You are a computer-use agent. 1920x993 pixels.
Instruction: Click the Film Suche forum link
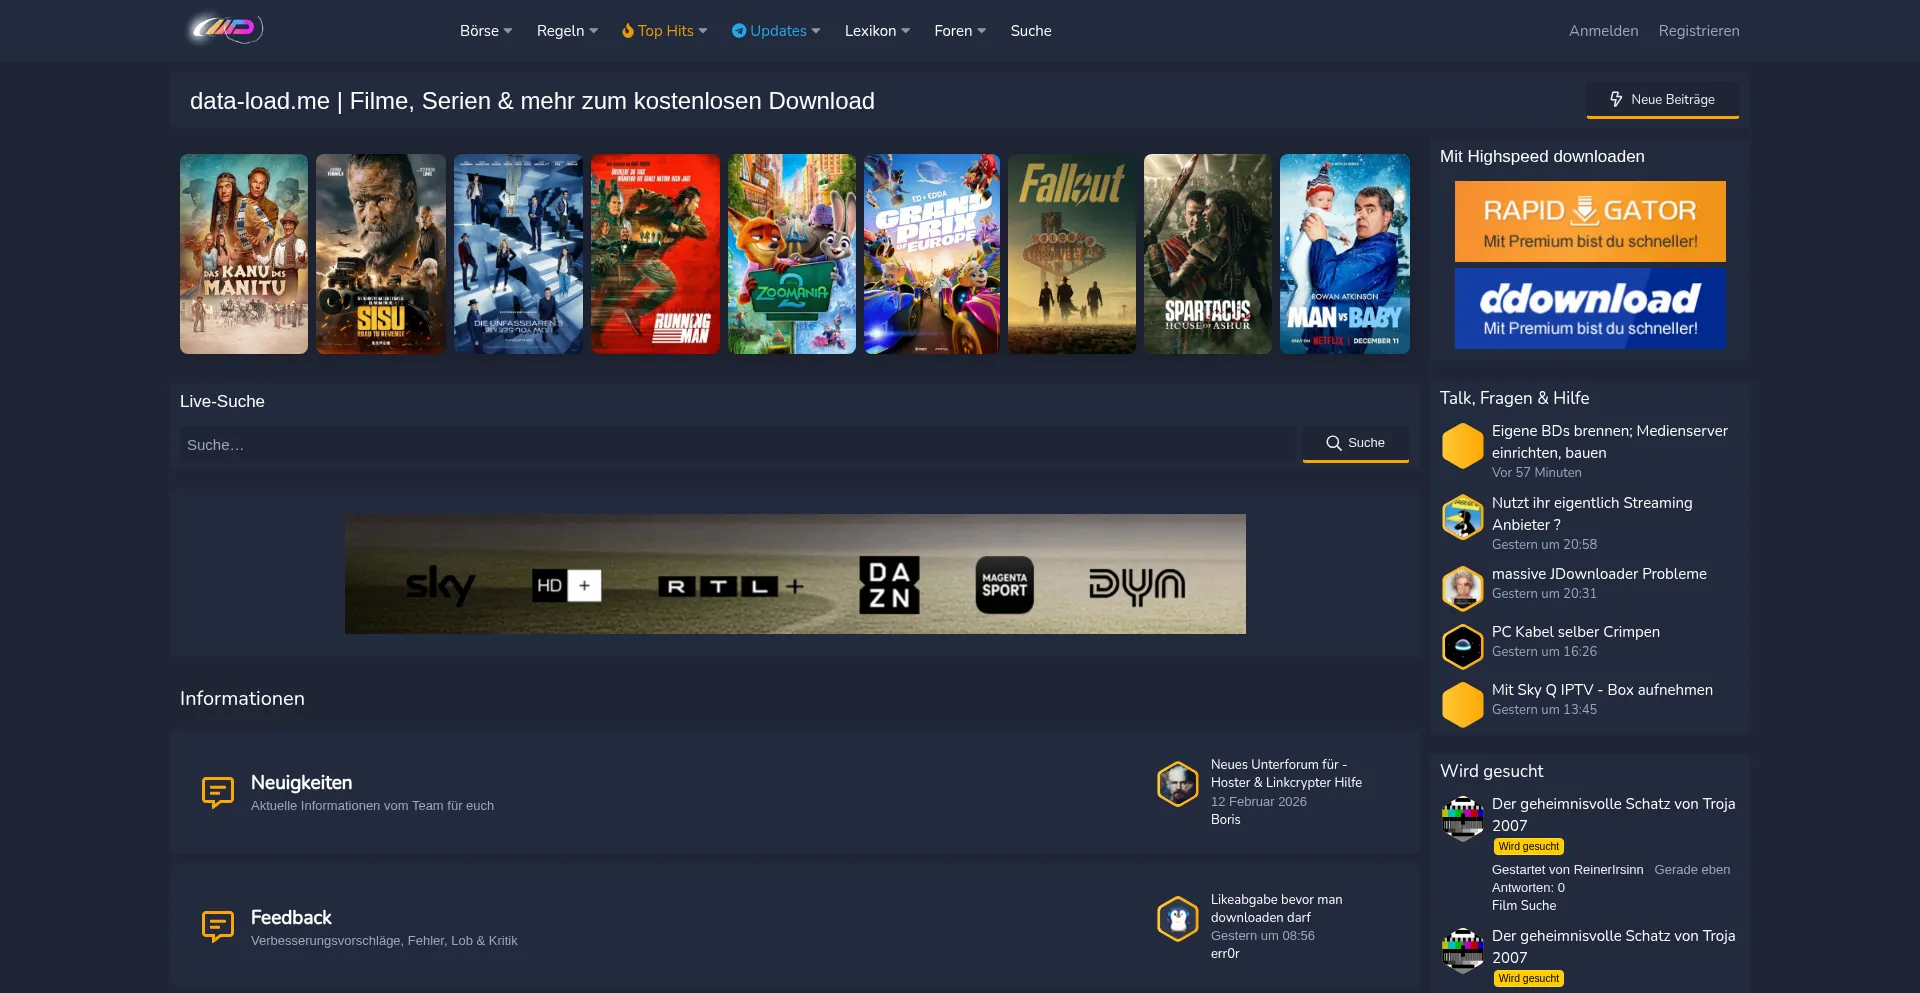coord(1524,906)
